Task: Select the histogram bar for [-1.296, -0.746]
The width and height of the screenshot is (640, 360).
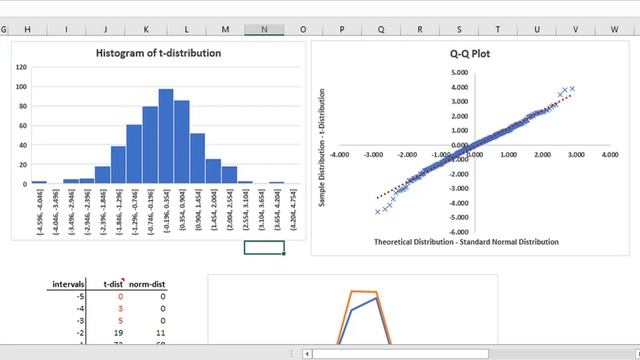Action: (134, 154)
